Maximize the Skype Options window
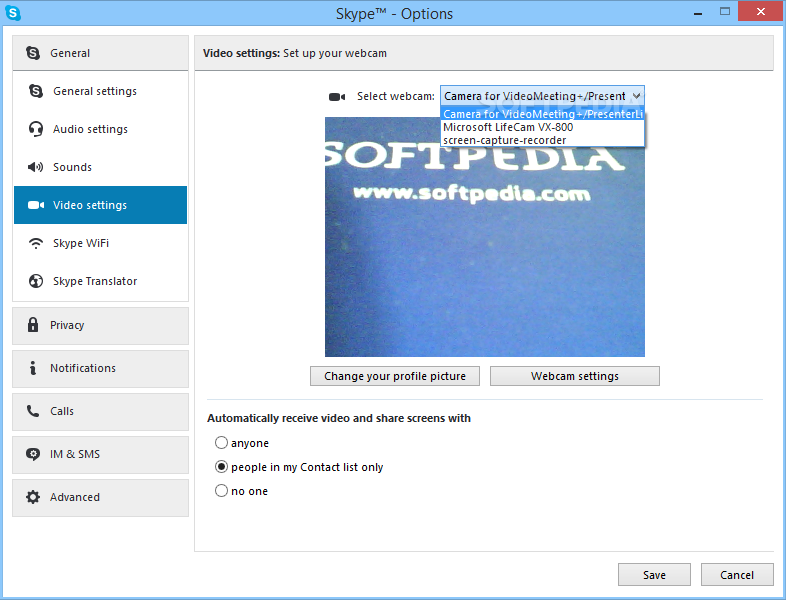The height and width of the screenshot is (600, 786). [x=725, y=12]
